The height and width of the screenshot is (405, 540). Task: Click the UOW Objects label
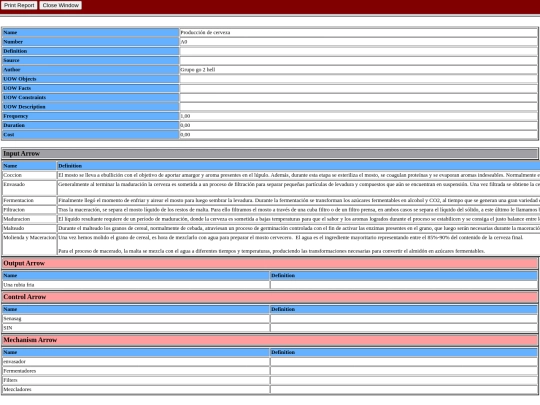click(90, 79)
